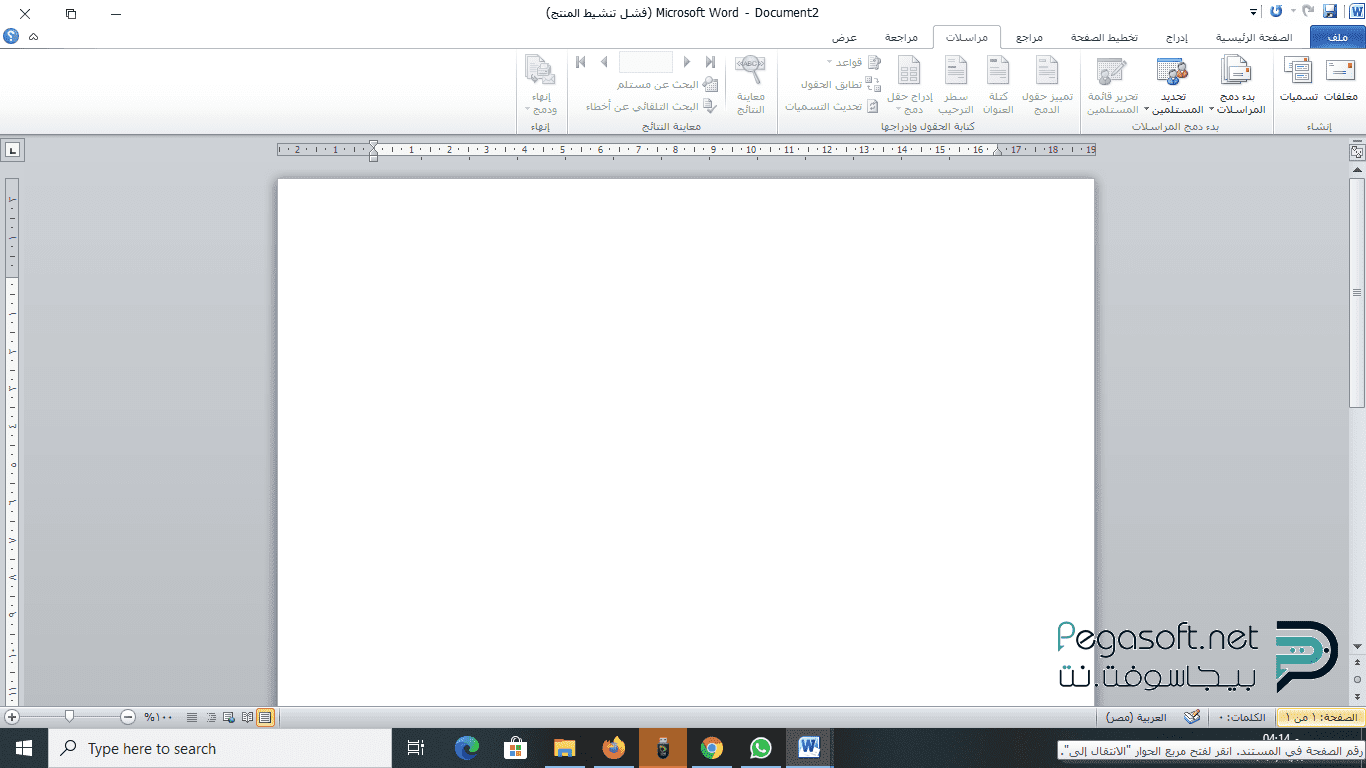Expand Select Recipients (تحديد المستلمين) dropdown
Image resolution: width=1366 pixels, height=768 pixels.
coord(1172,85)
